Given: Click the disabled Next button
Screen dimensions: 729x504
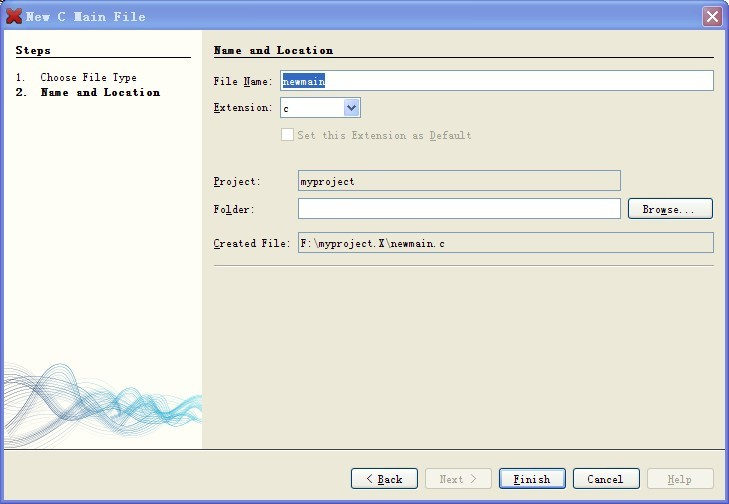Looking at the screenshot, I should 458,478.
